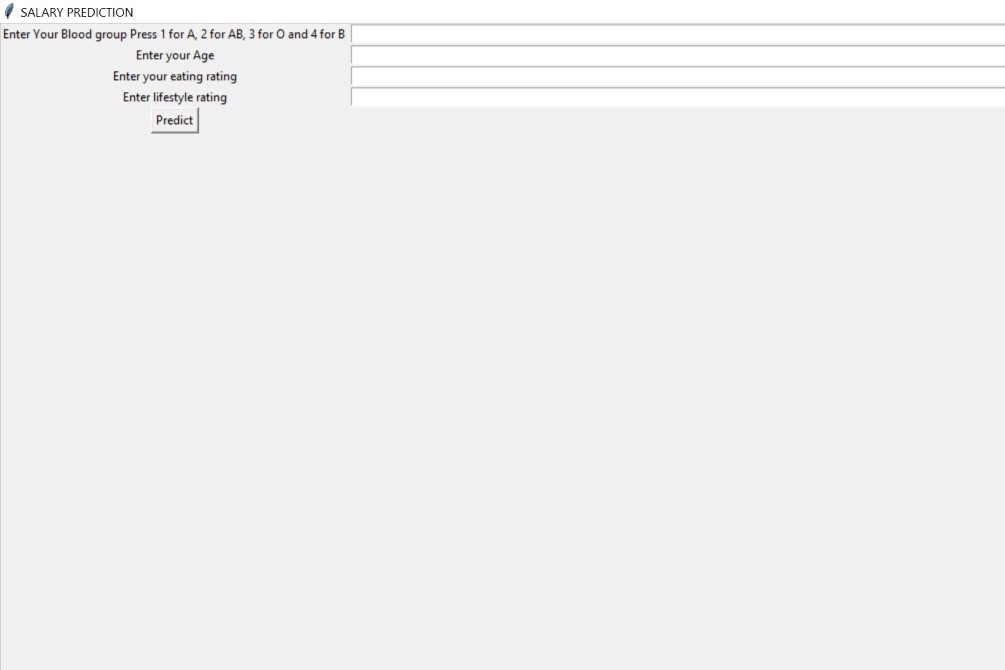Click the 'Enter your eating rating' label
1005x670 pixels.
tap(174, 76)
